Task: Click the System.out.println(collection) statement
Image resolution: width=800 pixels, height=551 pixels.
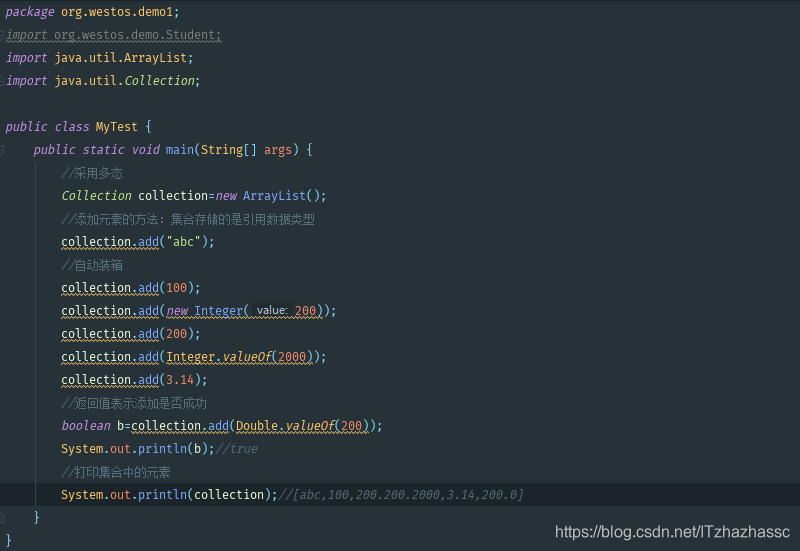Action: [169, 494]
